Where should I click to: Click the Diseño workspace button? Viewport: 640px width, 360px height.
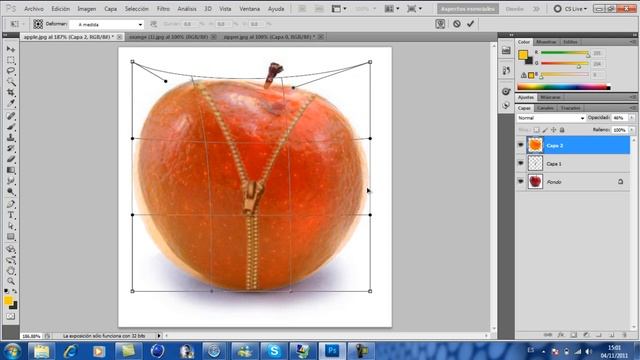515,9
